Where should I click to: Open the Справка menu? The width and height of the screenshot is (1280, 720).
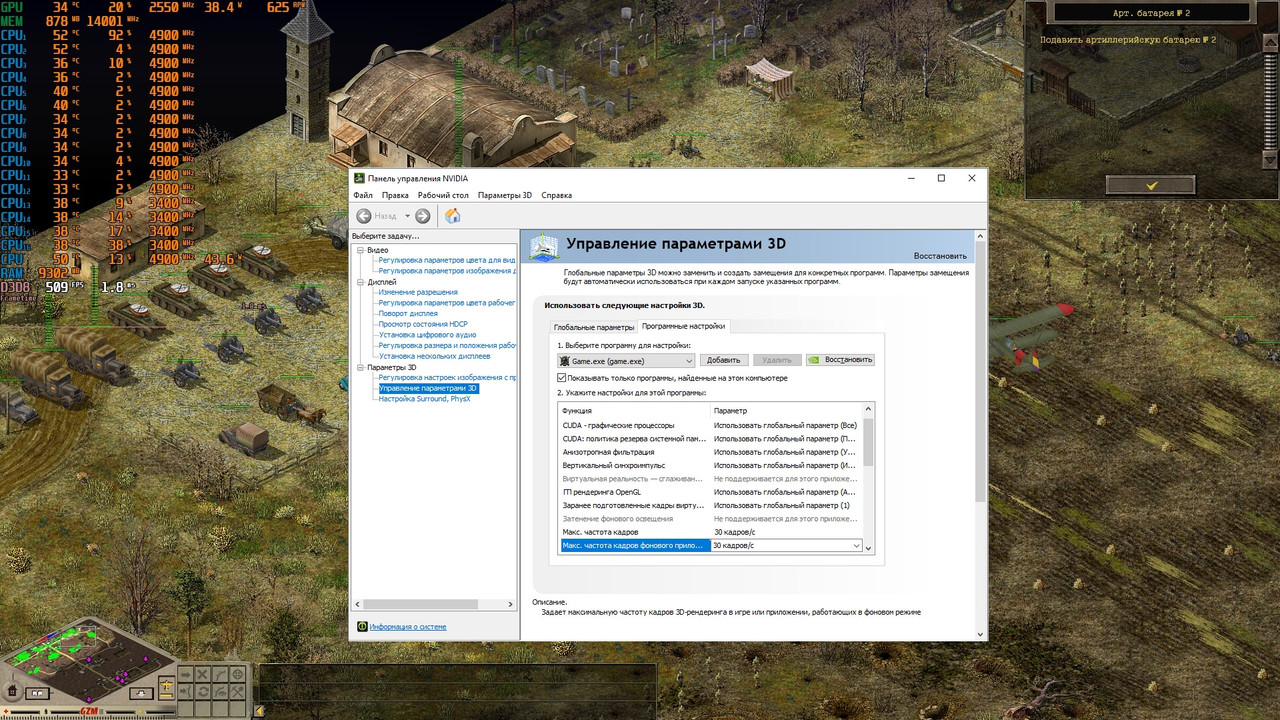556,195
